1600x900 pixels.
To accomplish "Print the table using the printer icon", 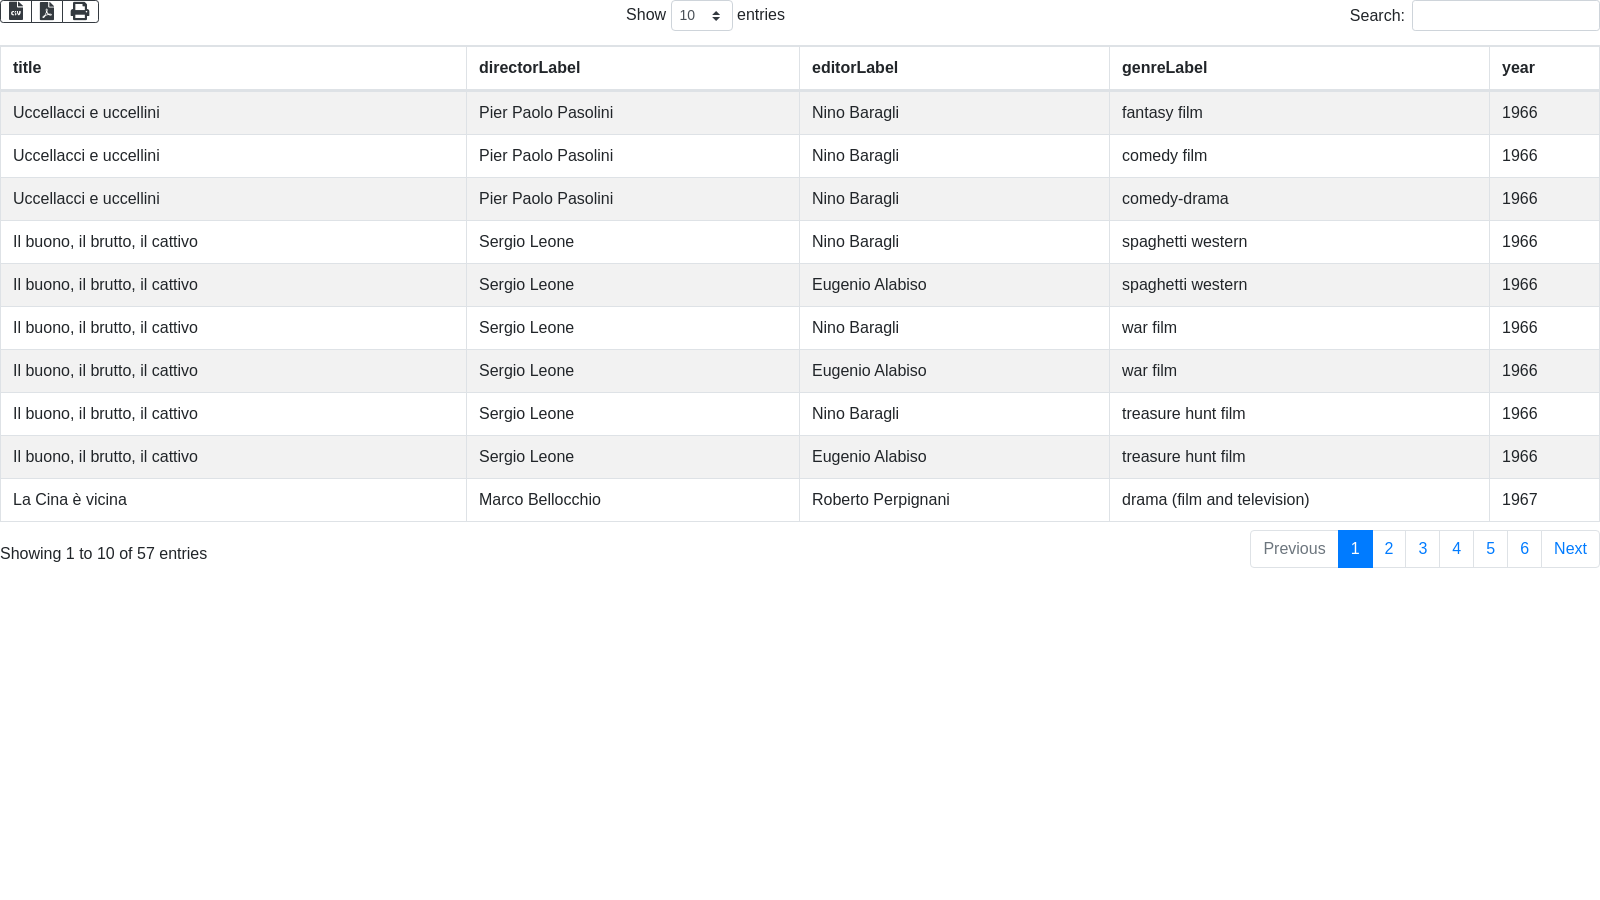I will pos(80,11).
